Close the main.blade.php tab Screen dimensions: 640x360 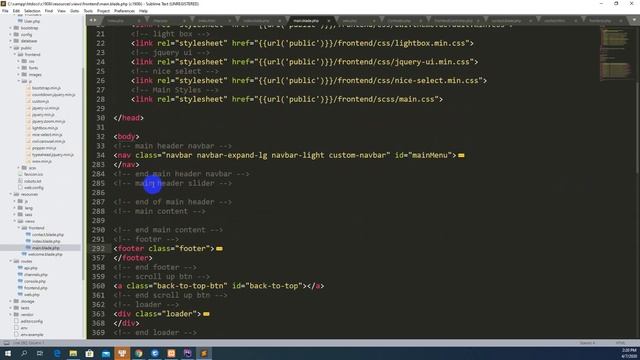(x=329, y=20)
